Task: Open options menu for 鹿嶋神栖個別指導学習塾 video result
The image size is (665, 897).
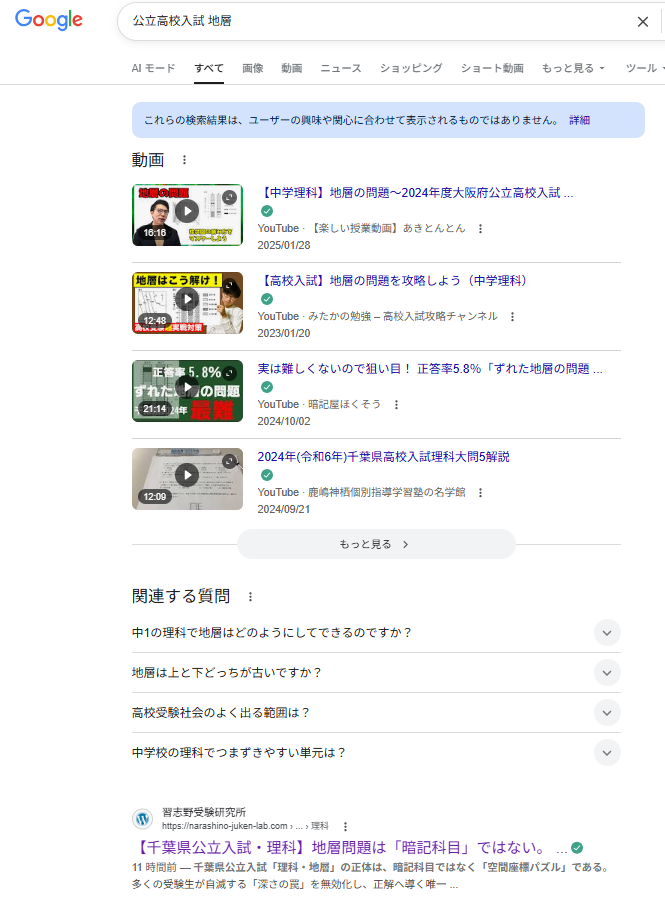Action: (480, 493)
